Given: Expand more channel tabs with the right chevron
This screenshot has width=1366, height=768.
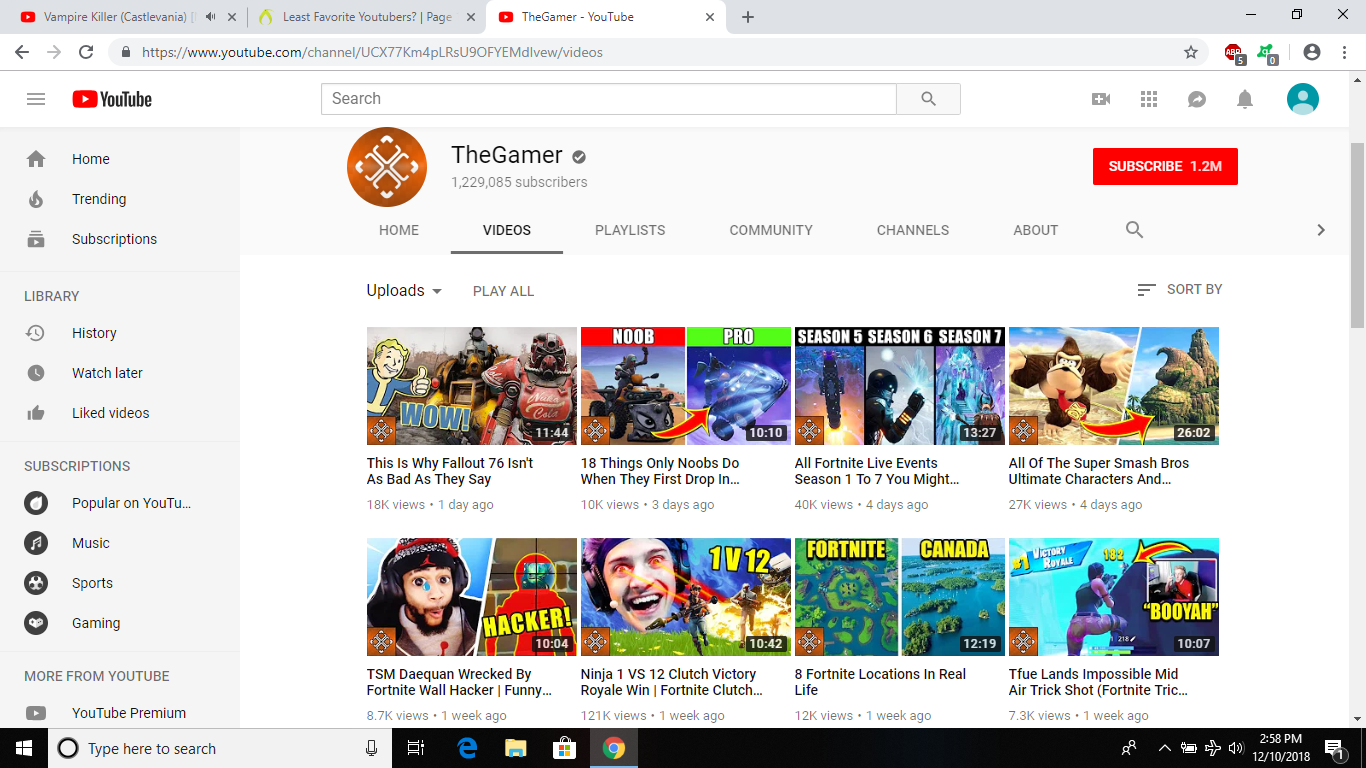Looking at the screenshot, I should (x=1320, y=230).
